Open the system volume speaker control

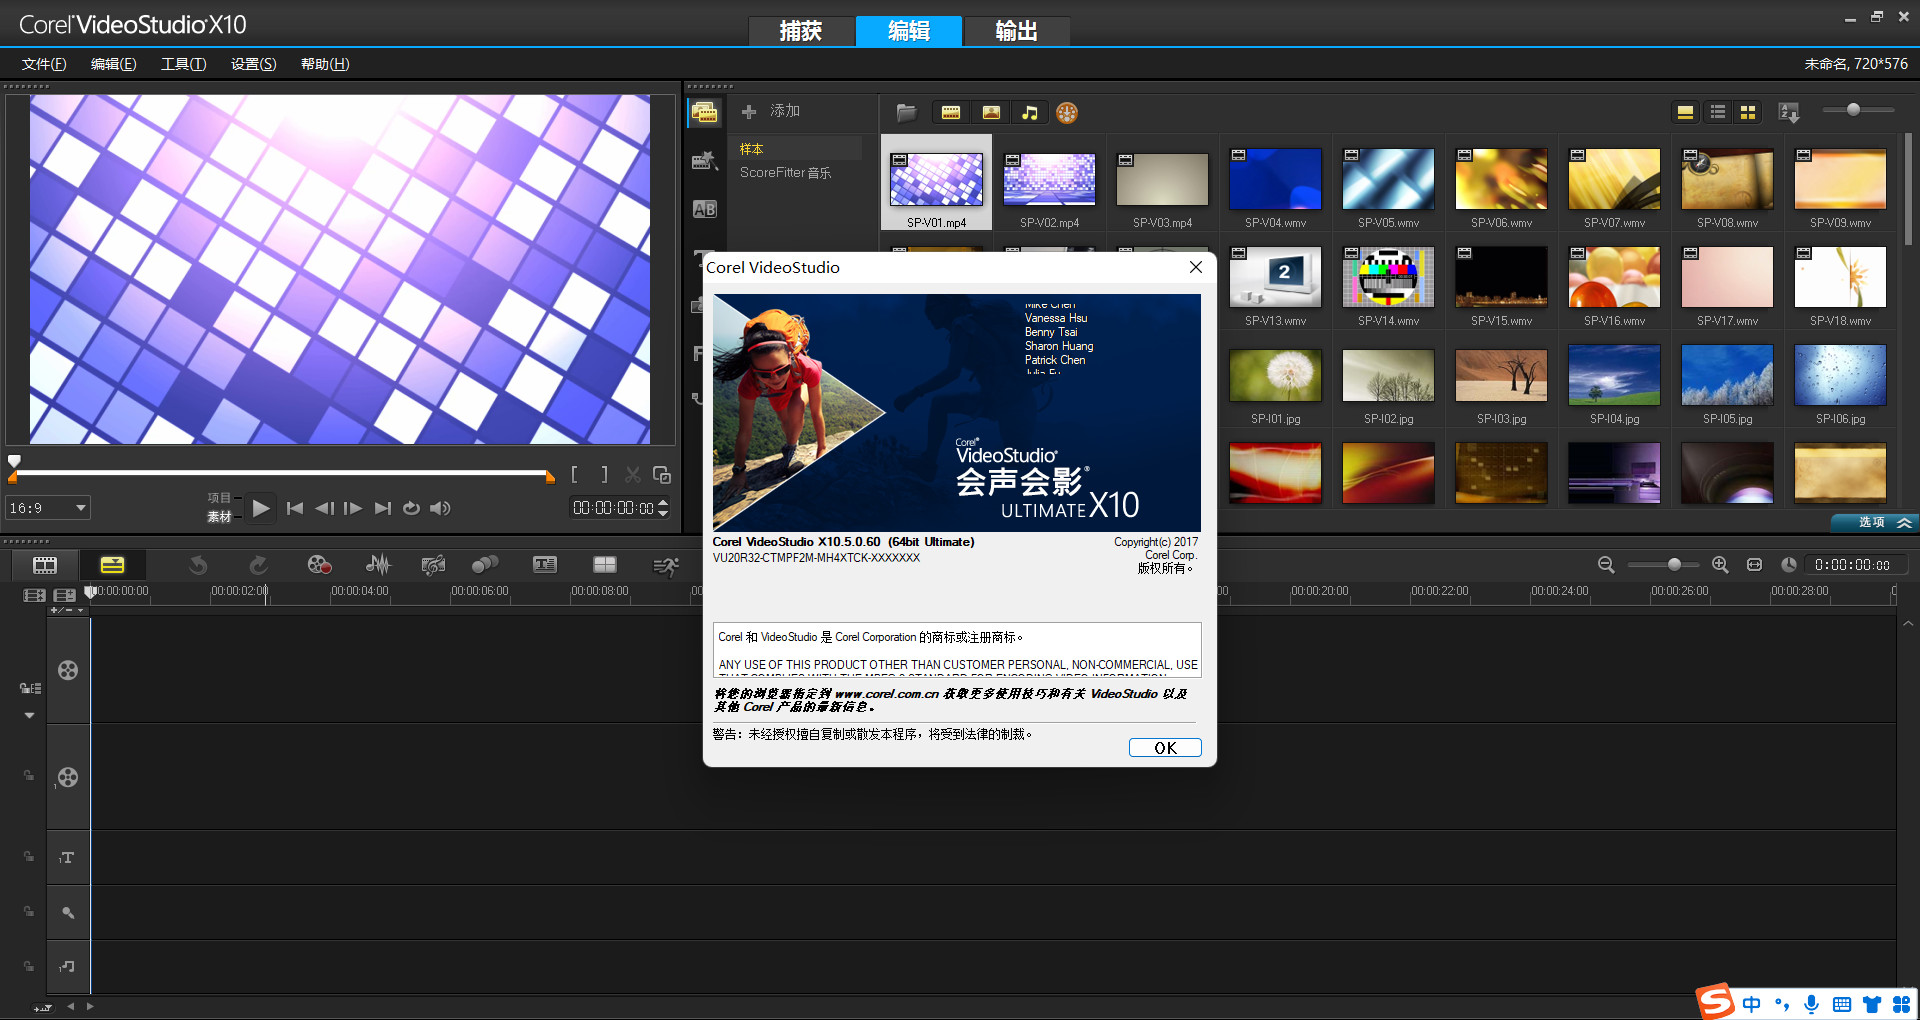(x=440, y=508)
